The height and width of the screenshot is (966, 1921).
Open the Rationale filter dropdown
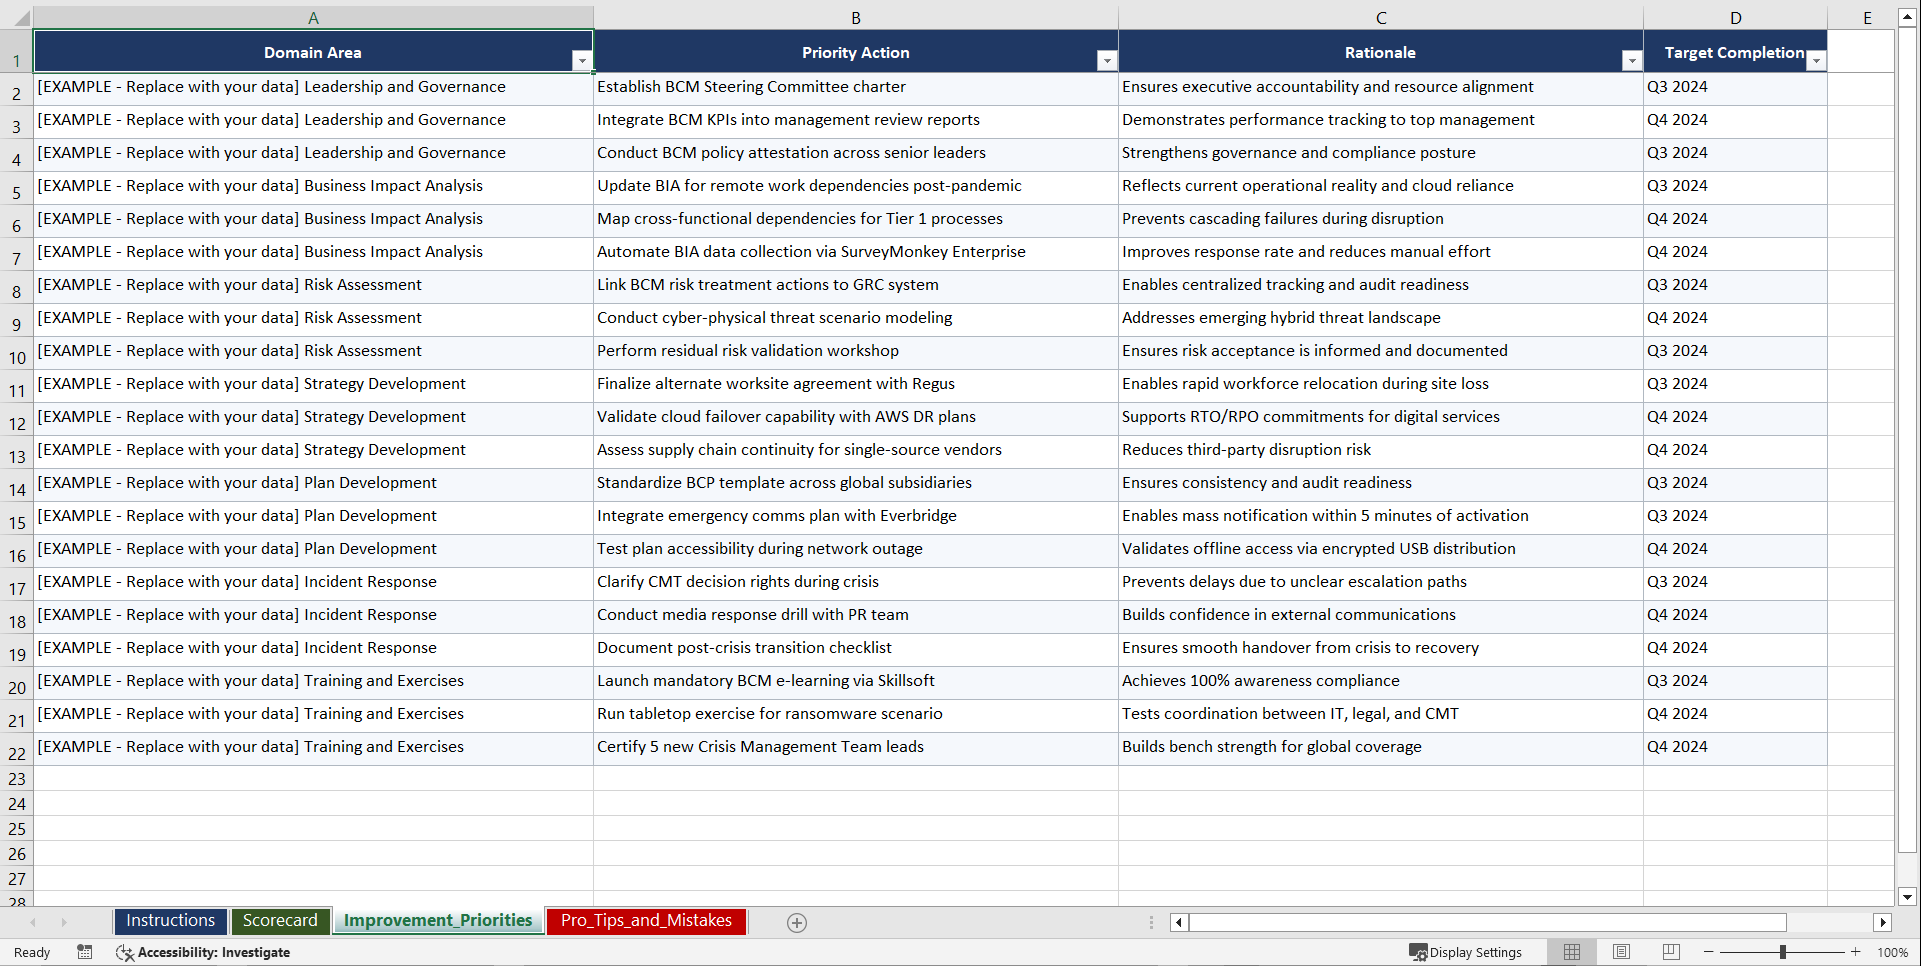pos(1632,60)
